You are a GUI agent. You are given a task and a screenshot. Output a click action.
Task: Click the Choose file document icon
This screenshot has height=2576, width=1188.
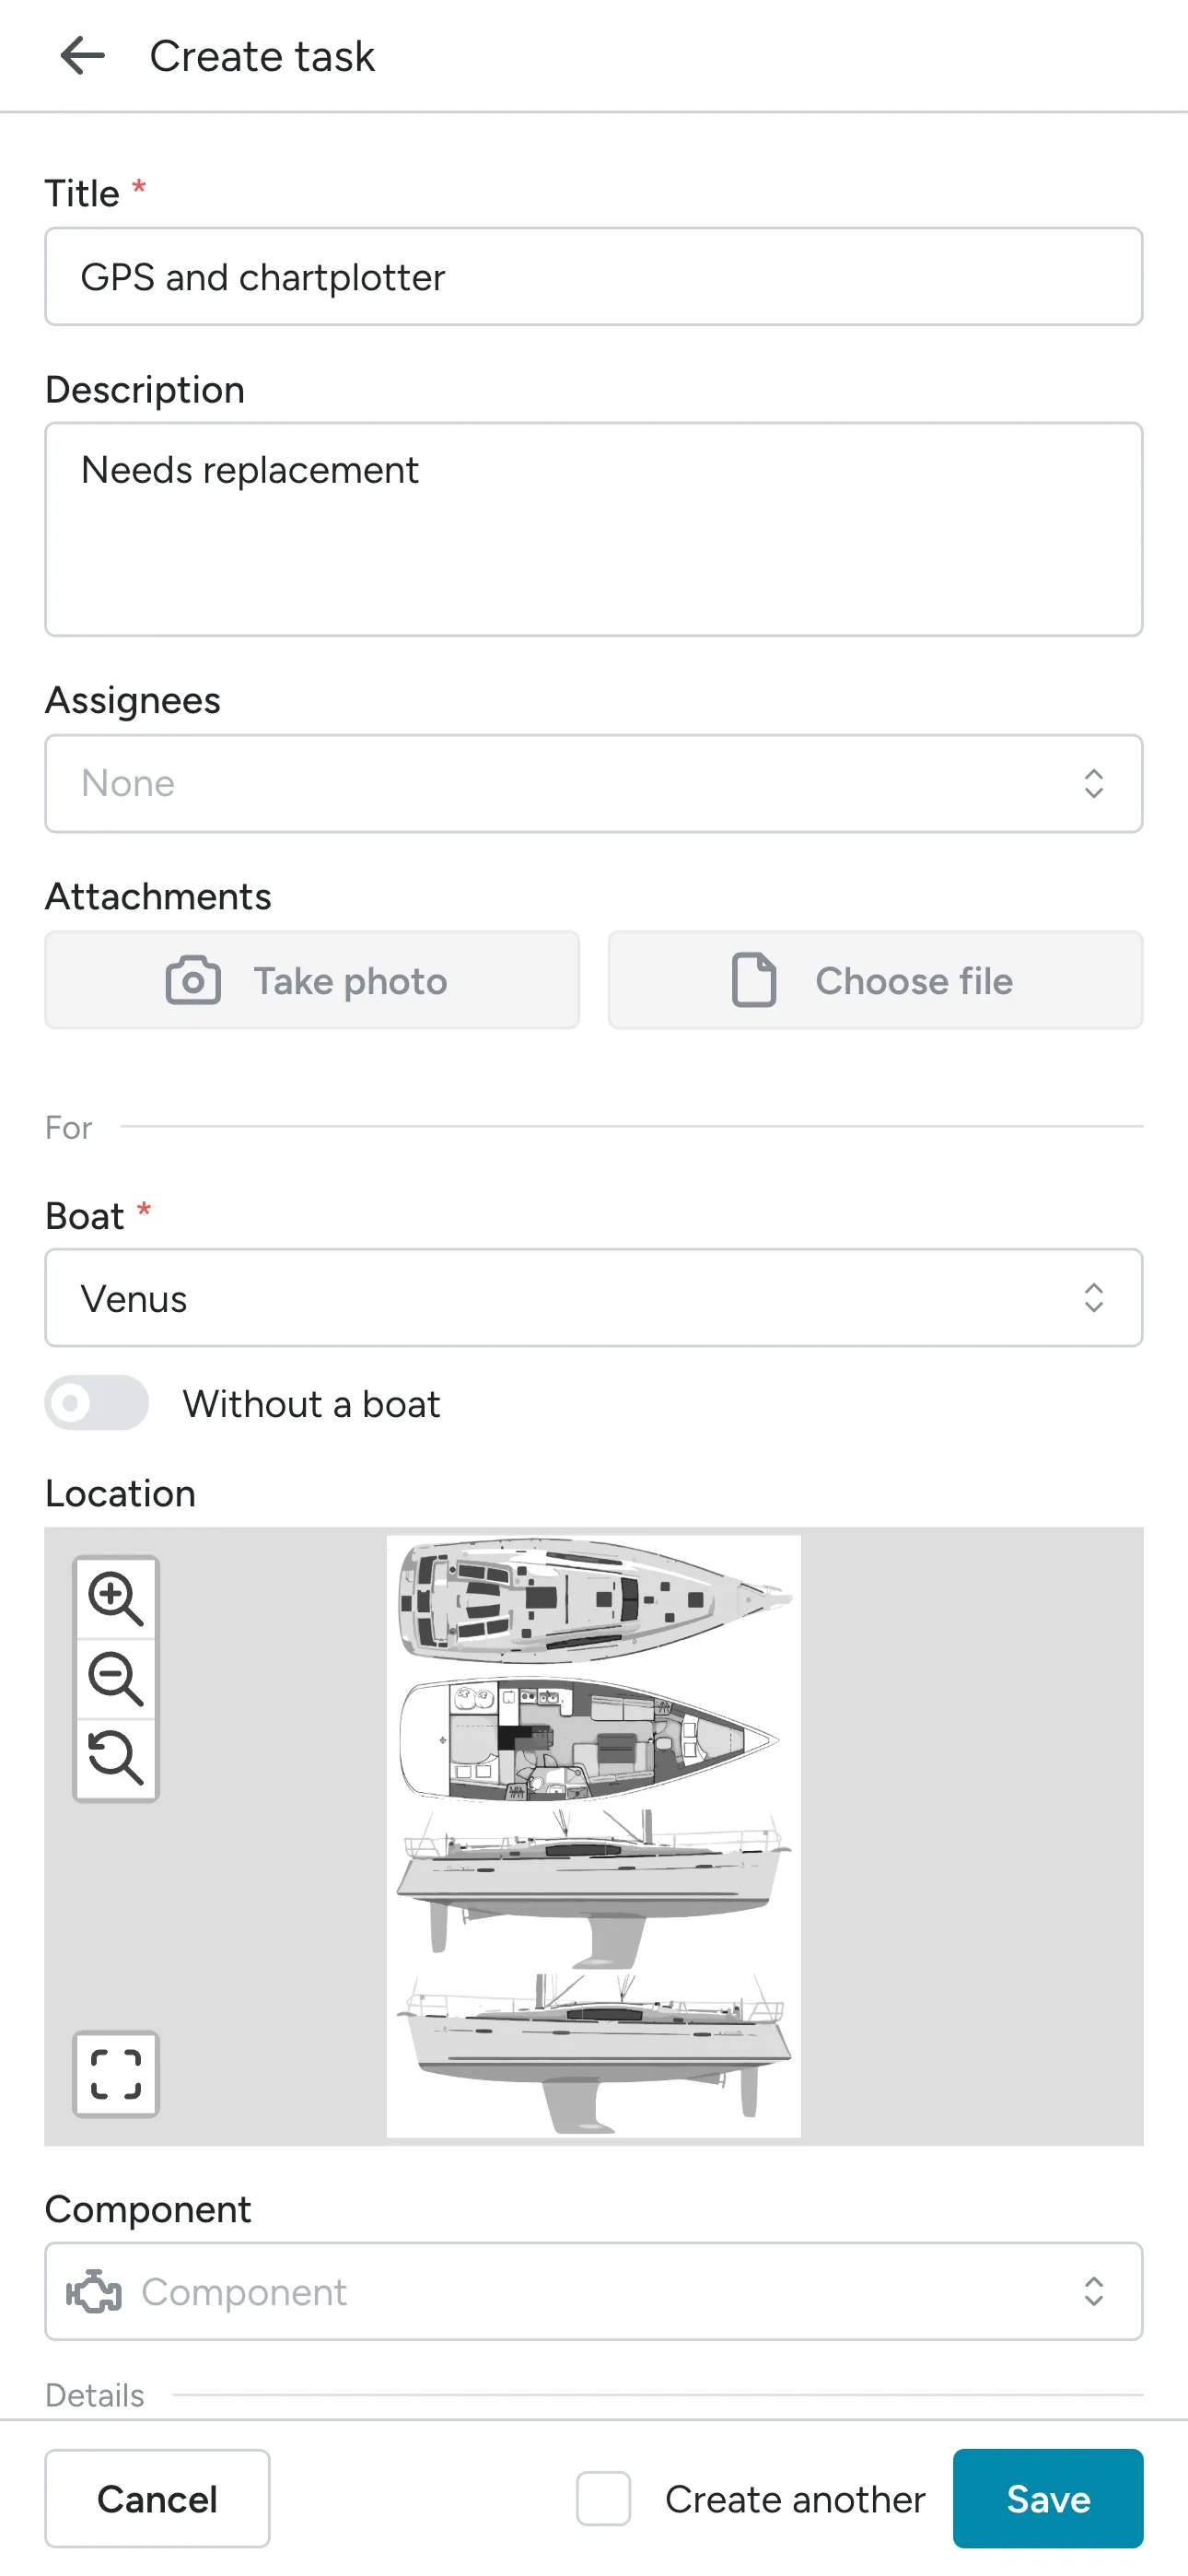tap(755, 980)
